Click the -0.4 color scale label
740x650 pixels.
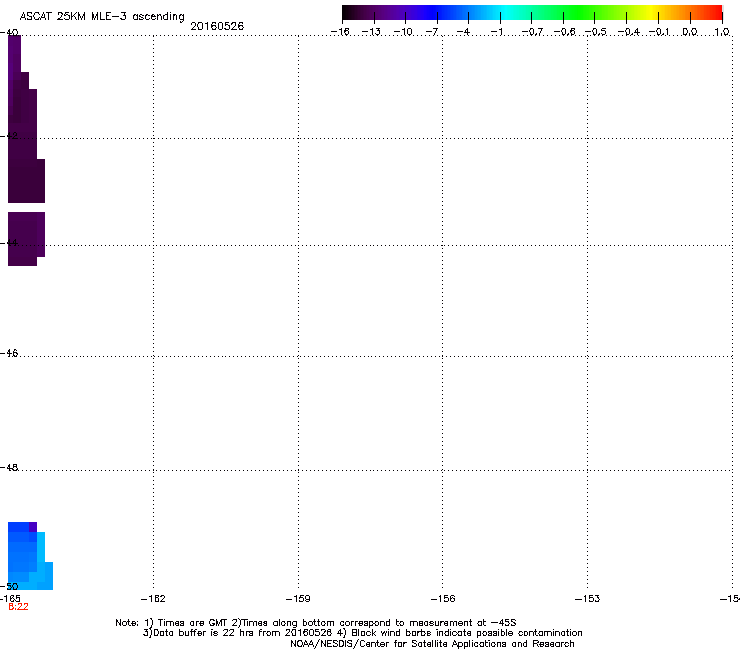(x=629, y=32)
